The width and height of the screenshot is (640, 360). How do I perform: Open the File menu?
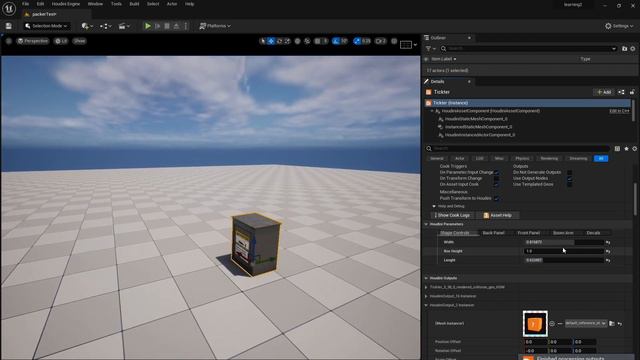[25, 4]
